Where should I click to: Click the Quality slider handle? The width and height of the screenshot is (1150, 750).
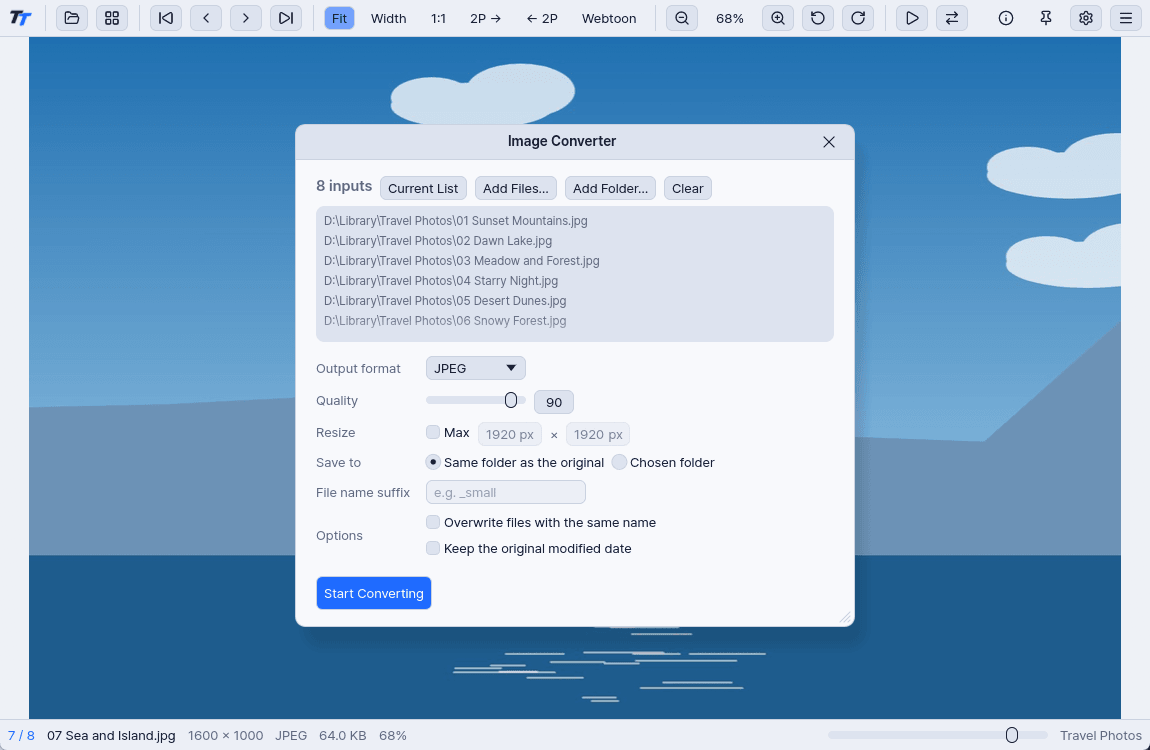coord(511,400)
